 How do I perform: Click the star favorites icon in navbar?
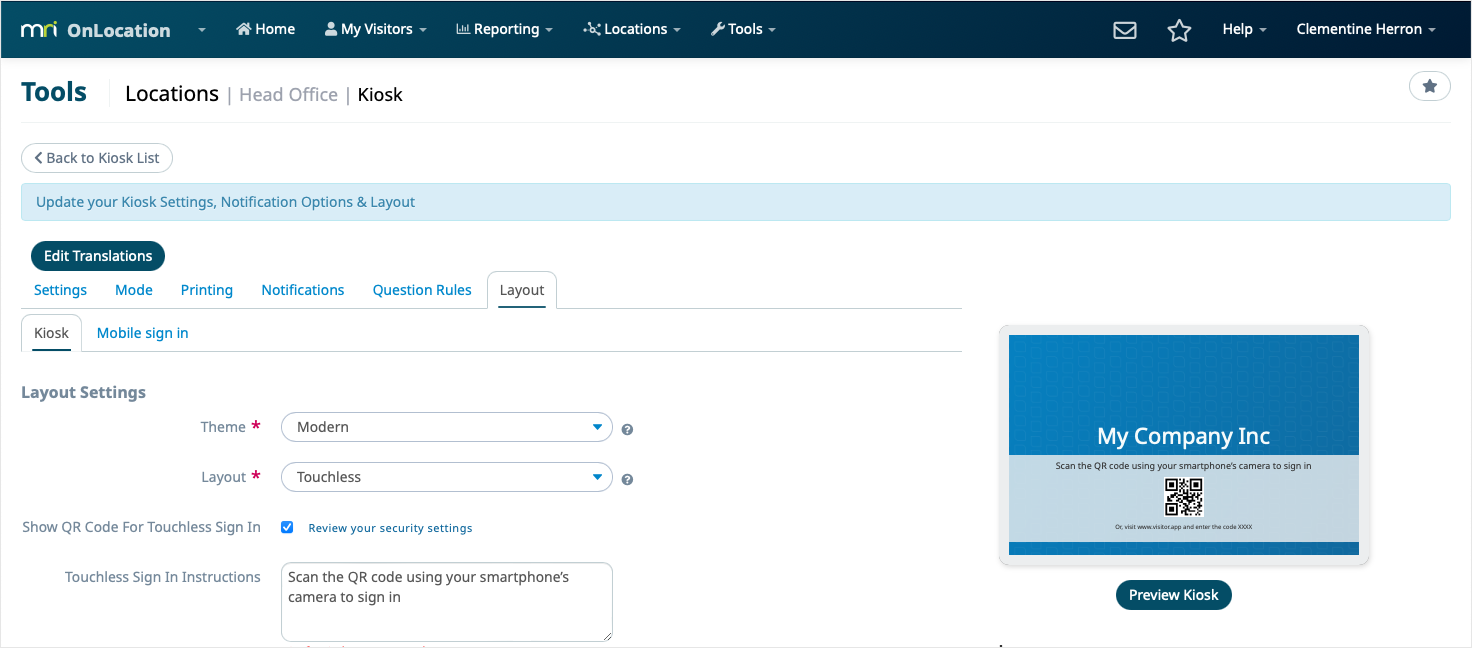(1179, 30)
